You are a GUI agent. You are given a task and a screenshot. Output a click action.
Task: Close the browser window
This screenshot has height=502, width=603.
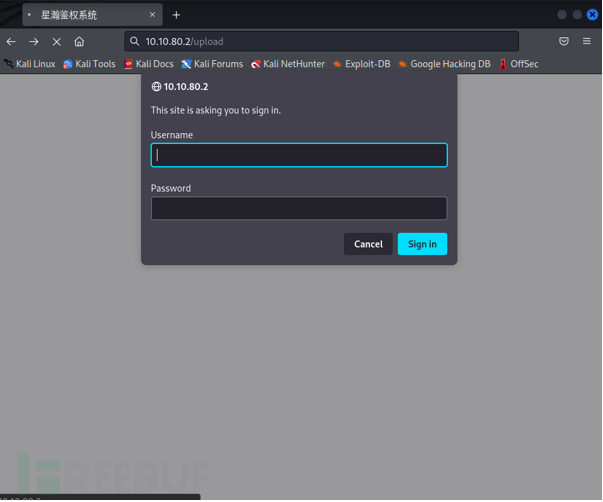tap(592, 15)
